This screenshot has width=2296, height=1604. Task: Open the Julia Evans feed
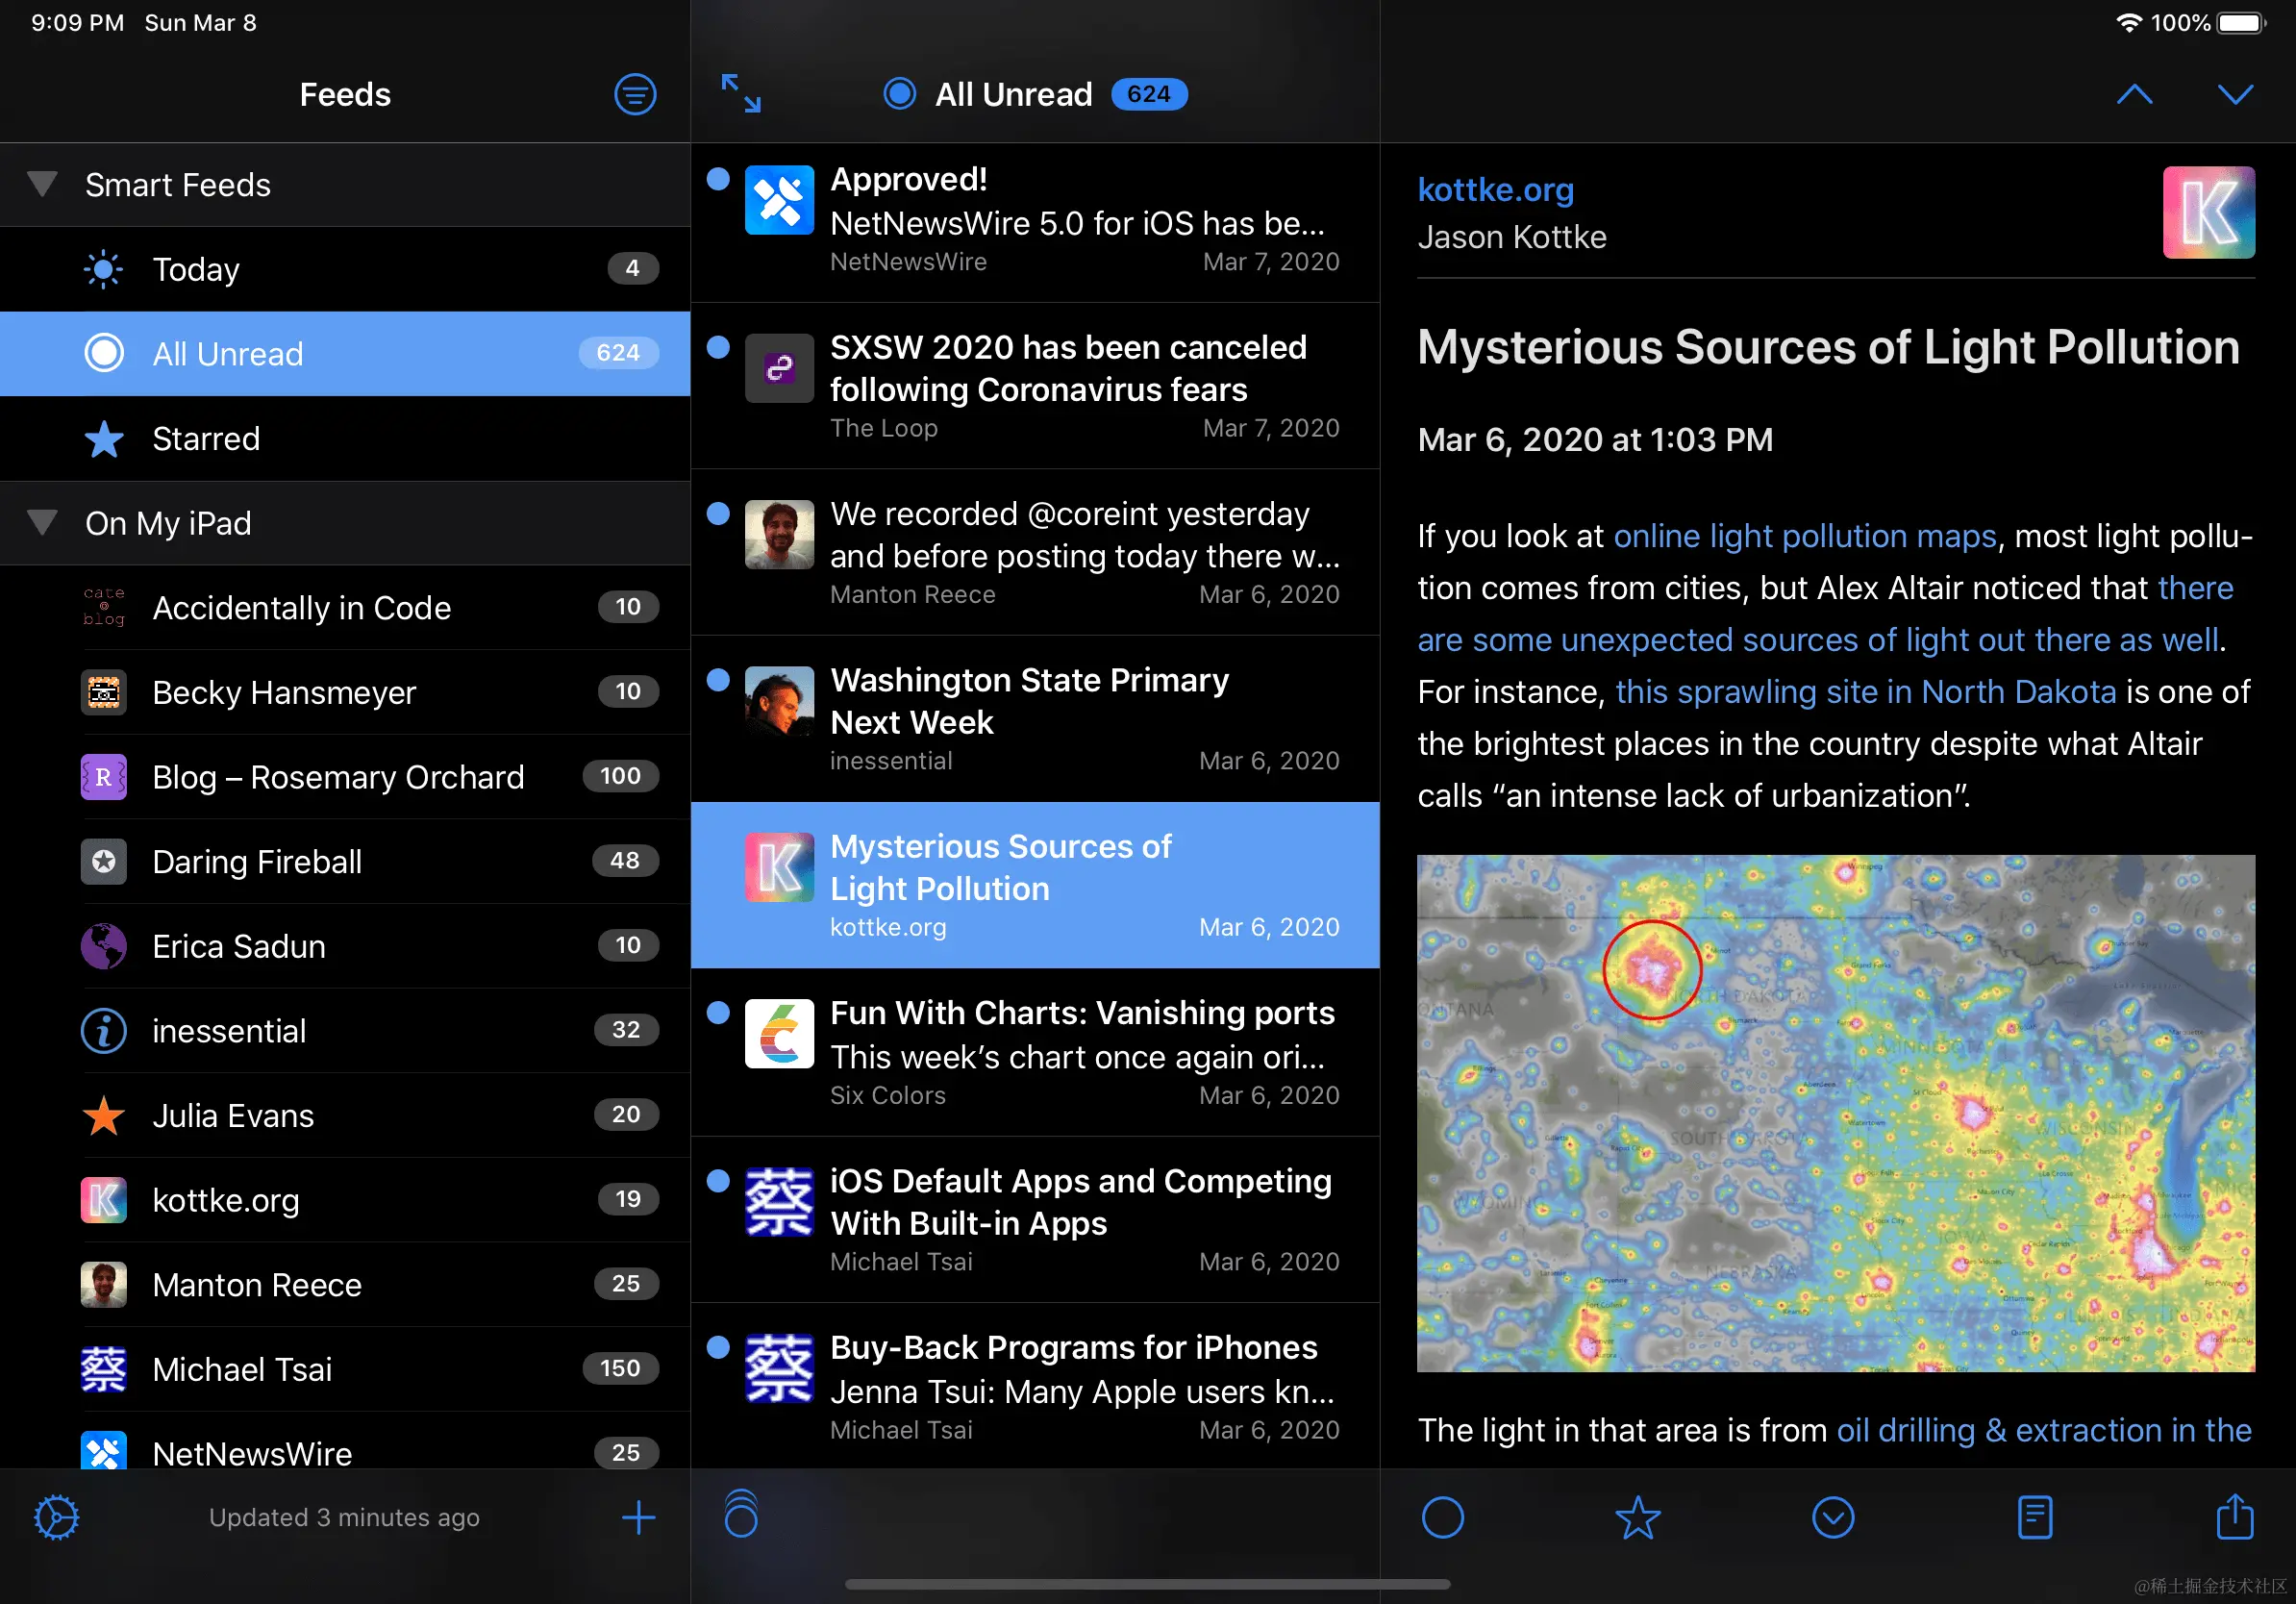(345, 1115)
